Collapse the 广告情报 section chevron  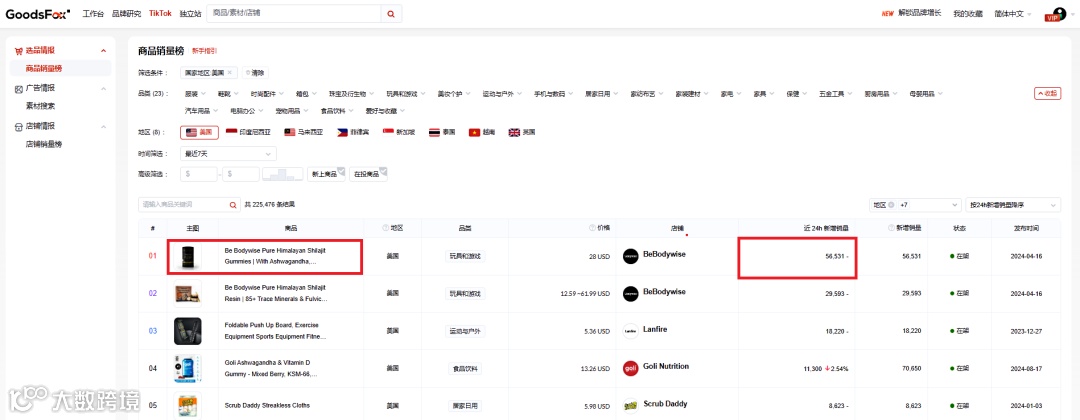(103, 88)
